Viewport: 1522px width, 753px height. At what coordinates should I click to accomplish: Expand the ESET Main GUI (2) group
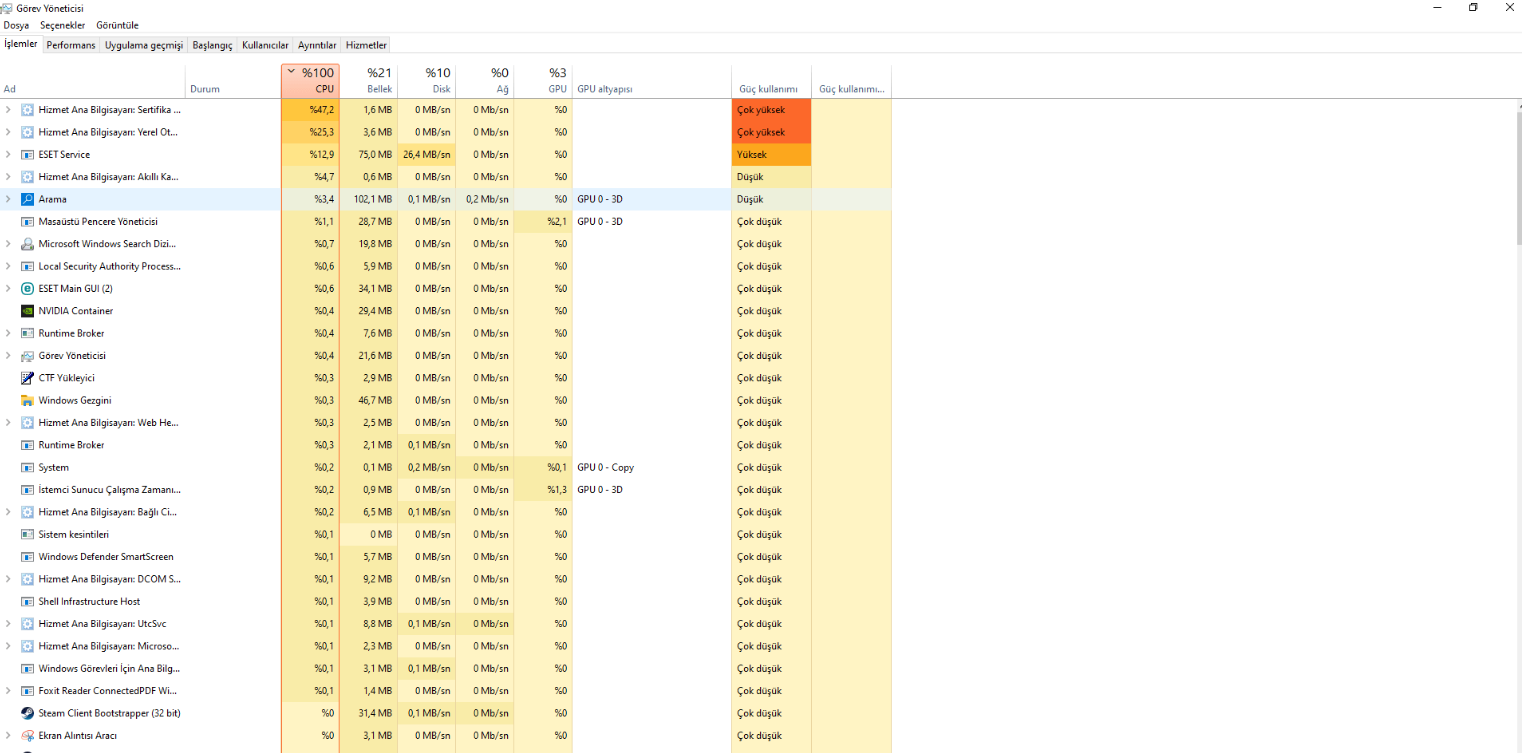[8, 288]
